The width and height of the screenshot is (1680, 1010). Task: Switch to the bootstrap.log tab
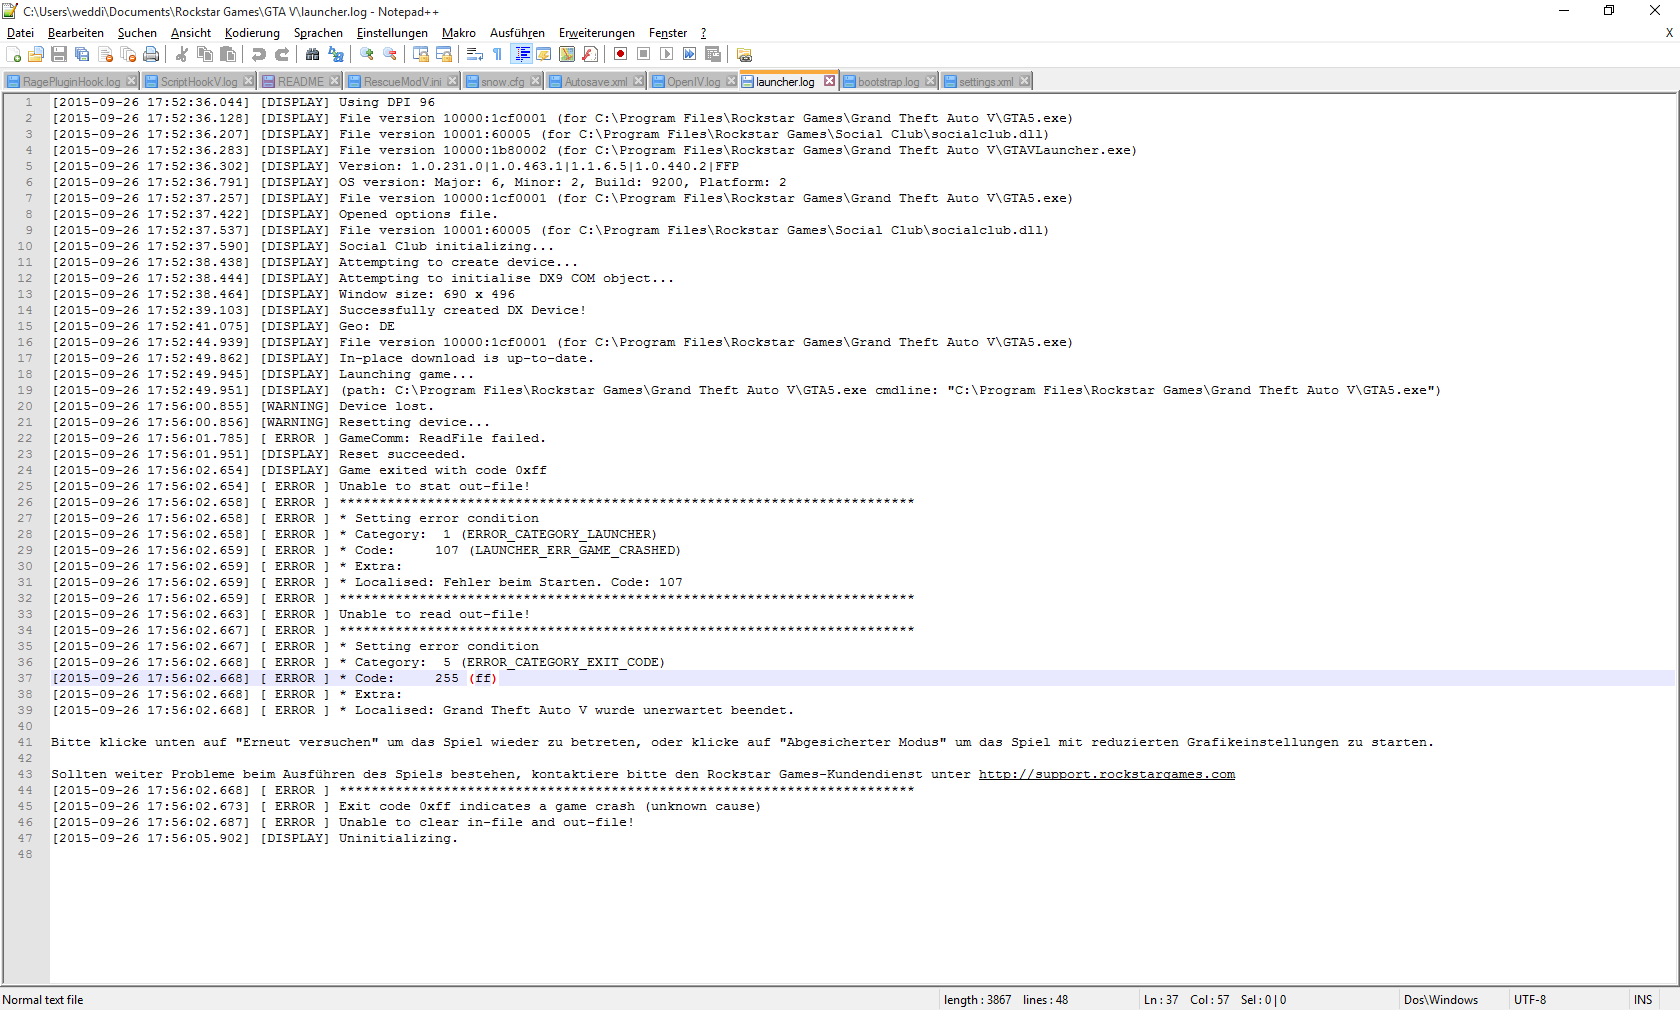tap(888, 81)
